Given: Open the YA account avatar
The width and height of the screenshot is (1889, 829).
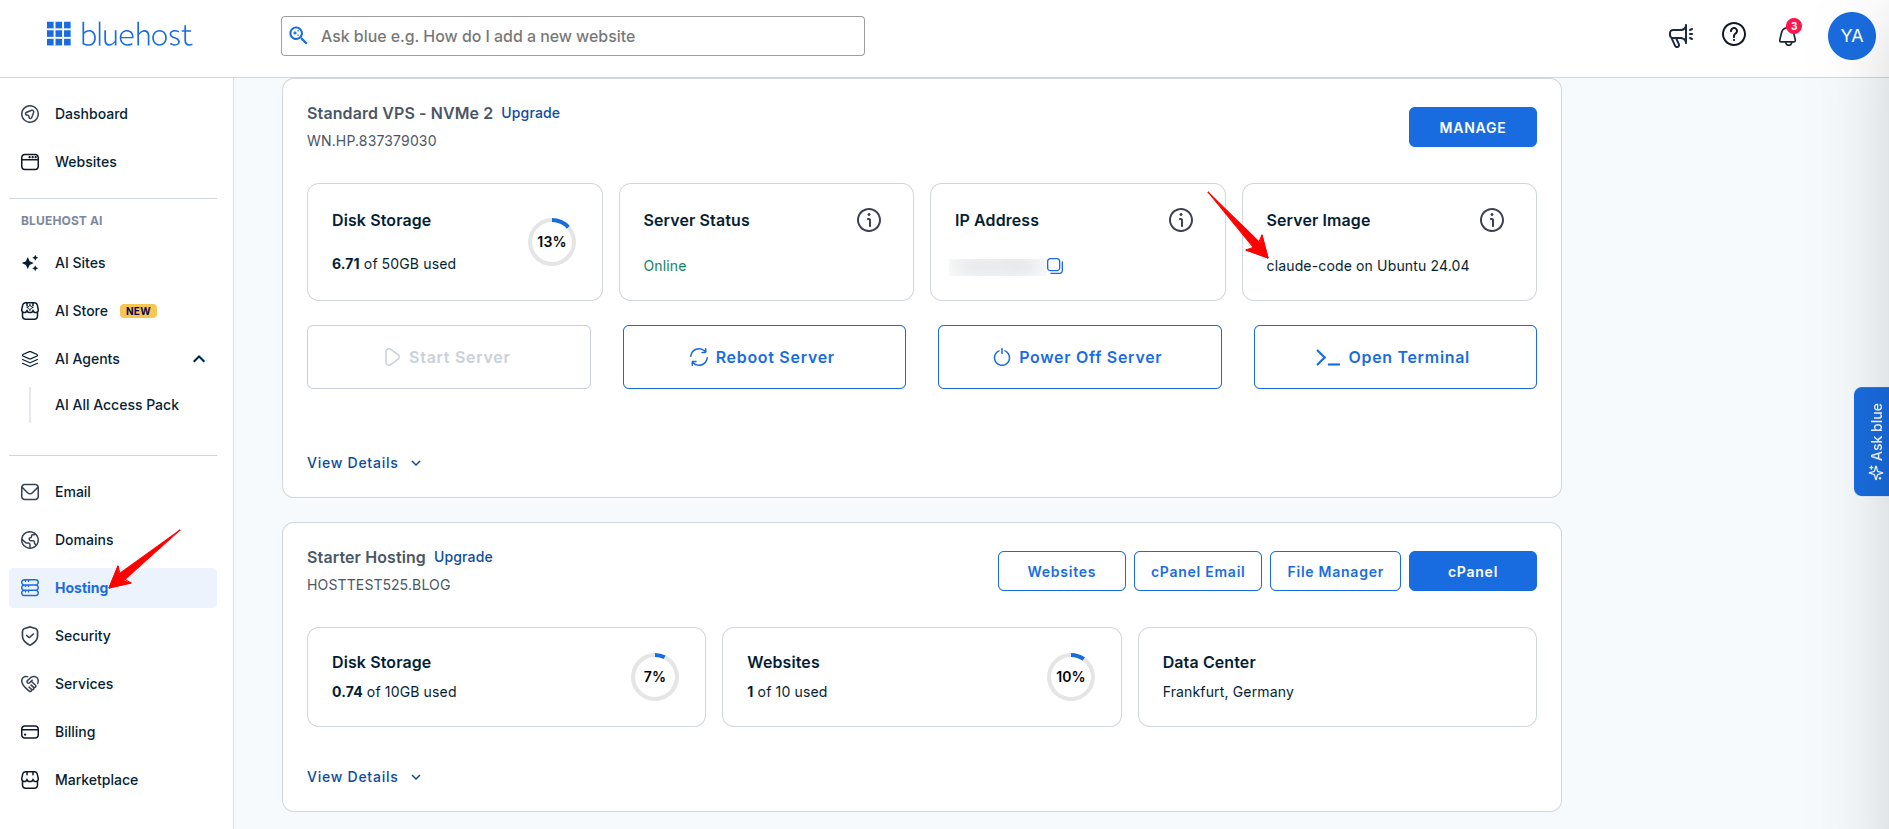Looking at the screenshot, I should [x=1851, y=36].
